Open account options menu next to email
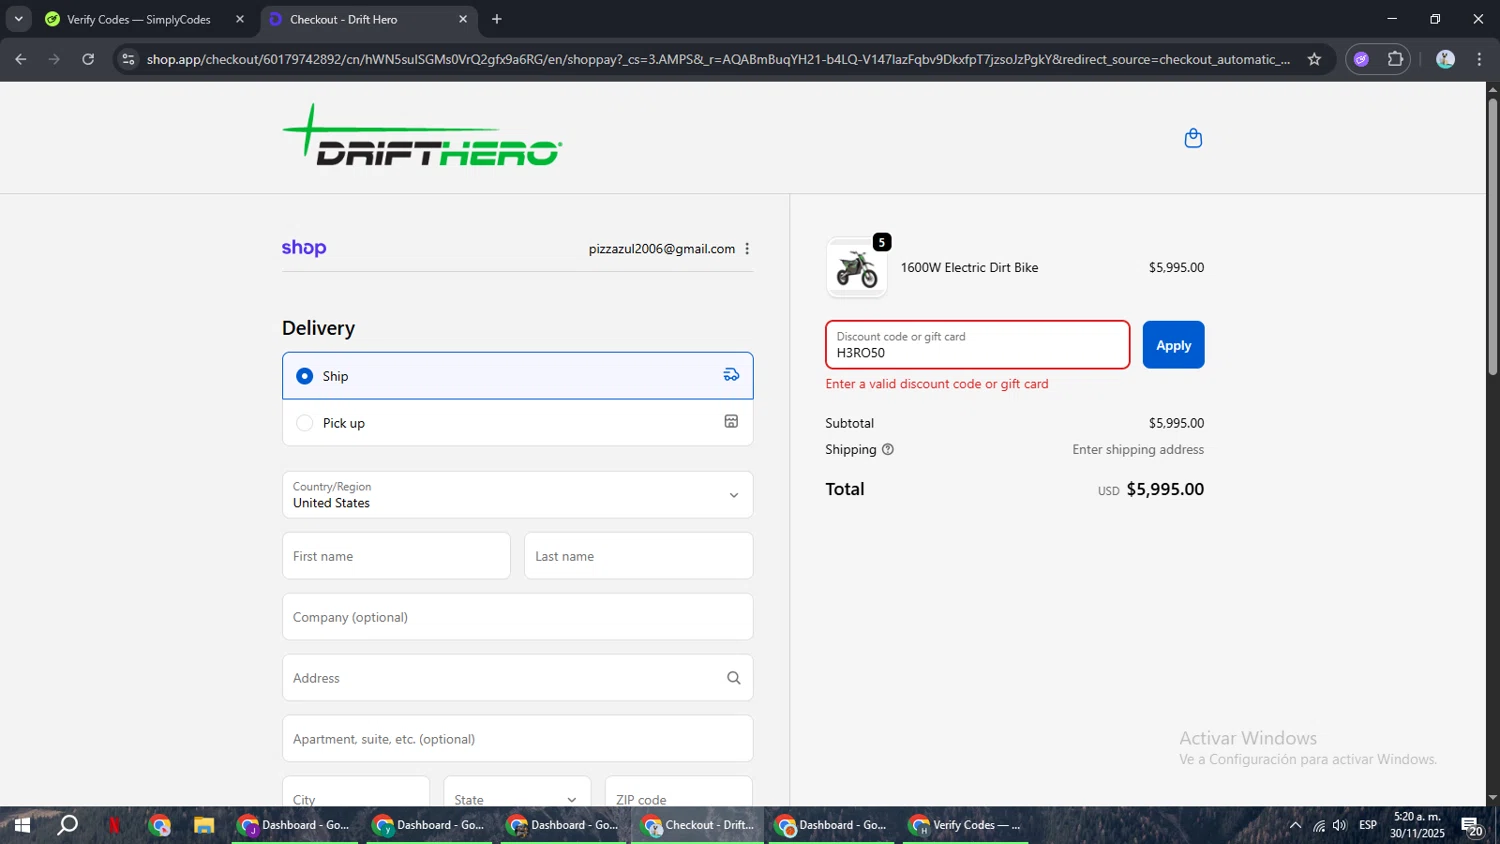 pyautogui.click(x=747, y=249)
